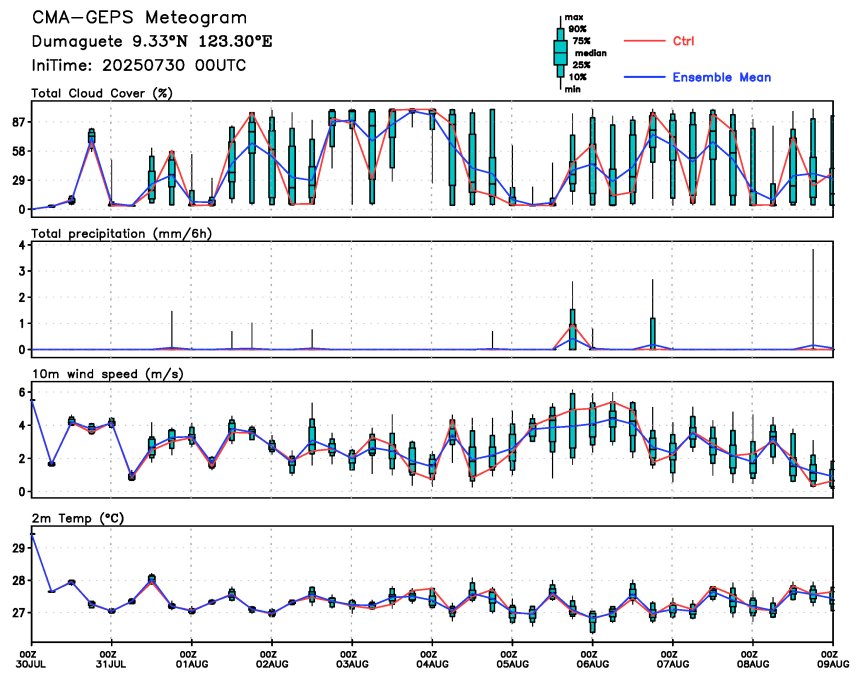Viewport: 860px width, 680px height.
Task: Click the 00Z 06AUG time axis label
Action: coord(592,659)
